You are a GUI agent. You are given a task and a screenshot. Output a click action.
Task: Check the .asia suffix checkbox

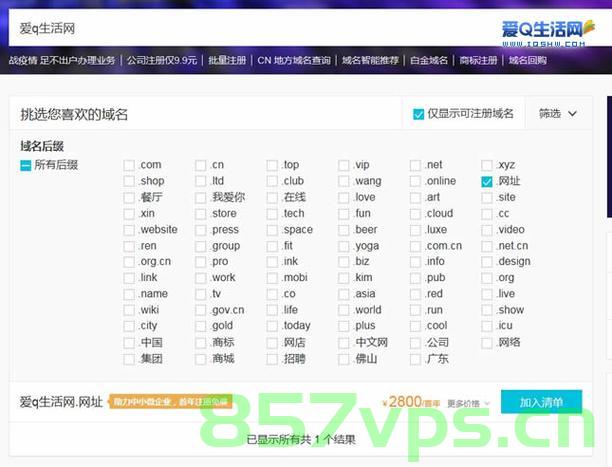(343, 294)
